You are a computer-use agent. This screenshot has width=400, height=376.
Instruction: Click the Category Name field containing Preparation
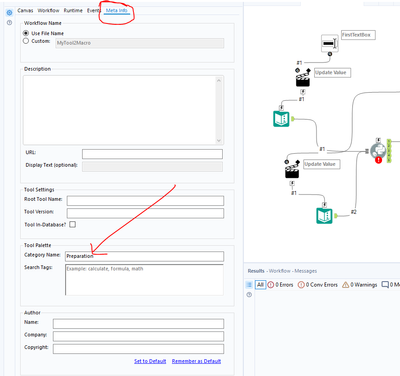point(145,256)
